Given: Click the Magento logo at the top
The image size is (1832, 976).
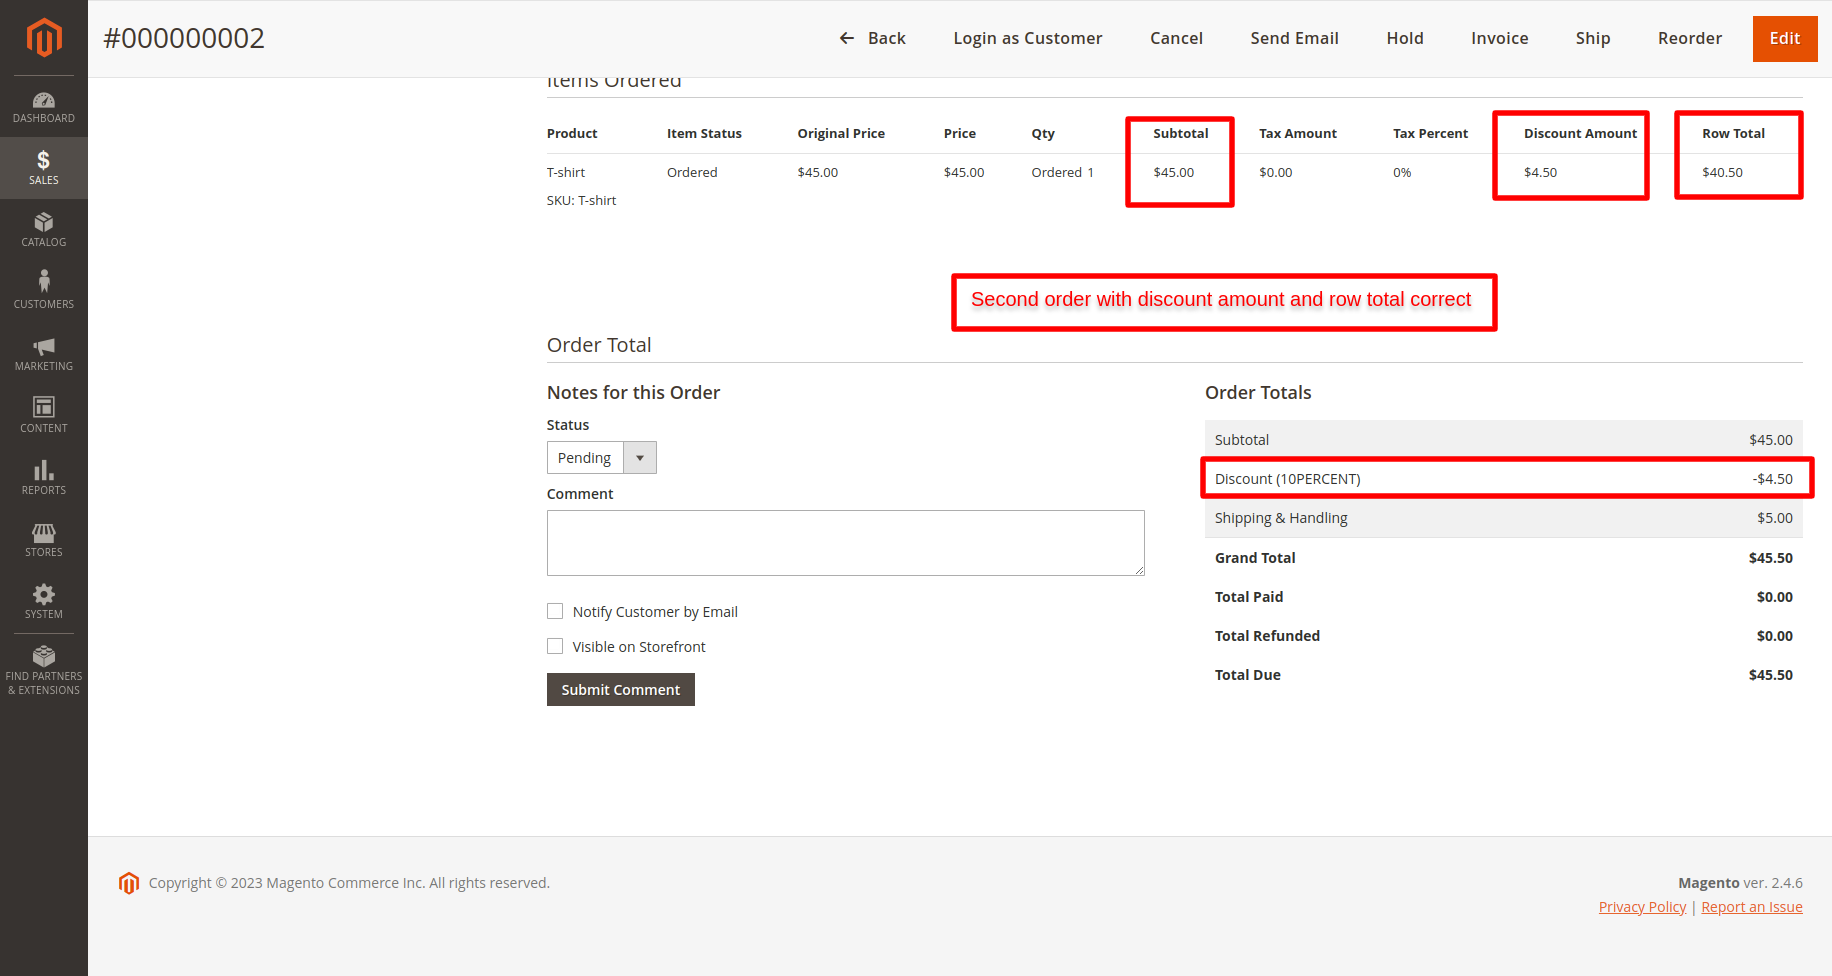Looking at the screenshot, I should pos(43,38).
